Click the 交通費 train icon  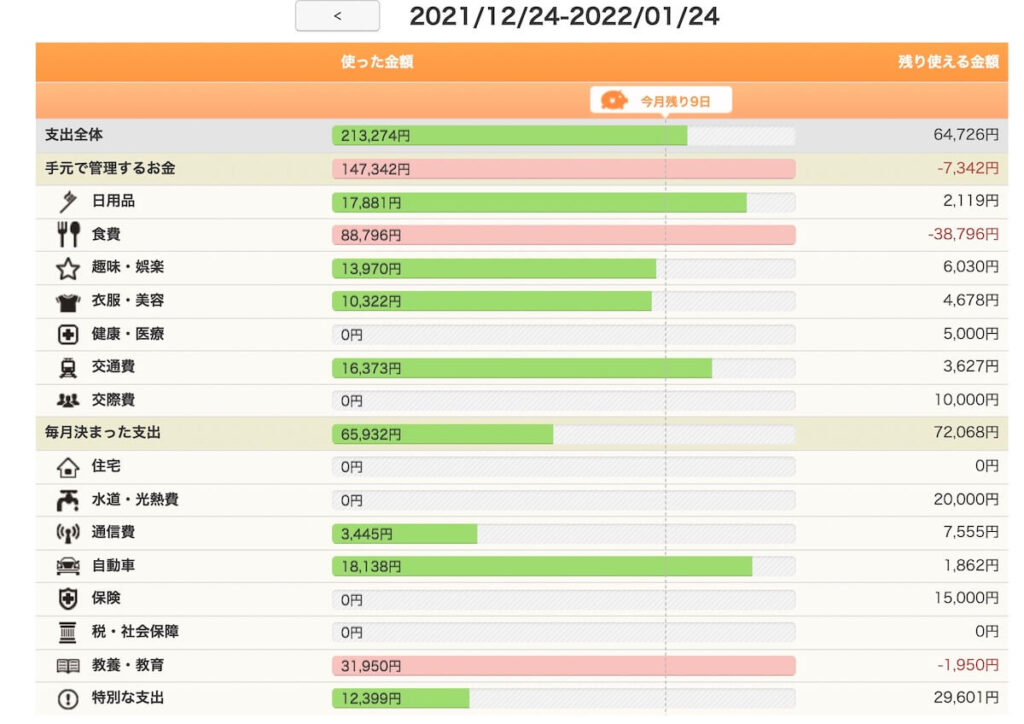(68, 368)
